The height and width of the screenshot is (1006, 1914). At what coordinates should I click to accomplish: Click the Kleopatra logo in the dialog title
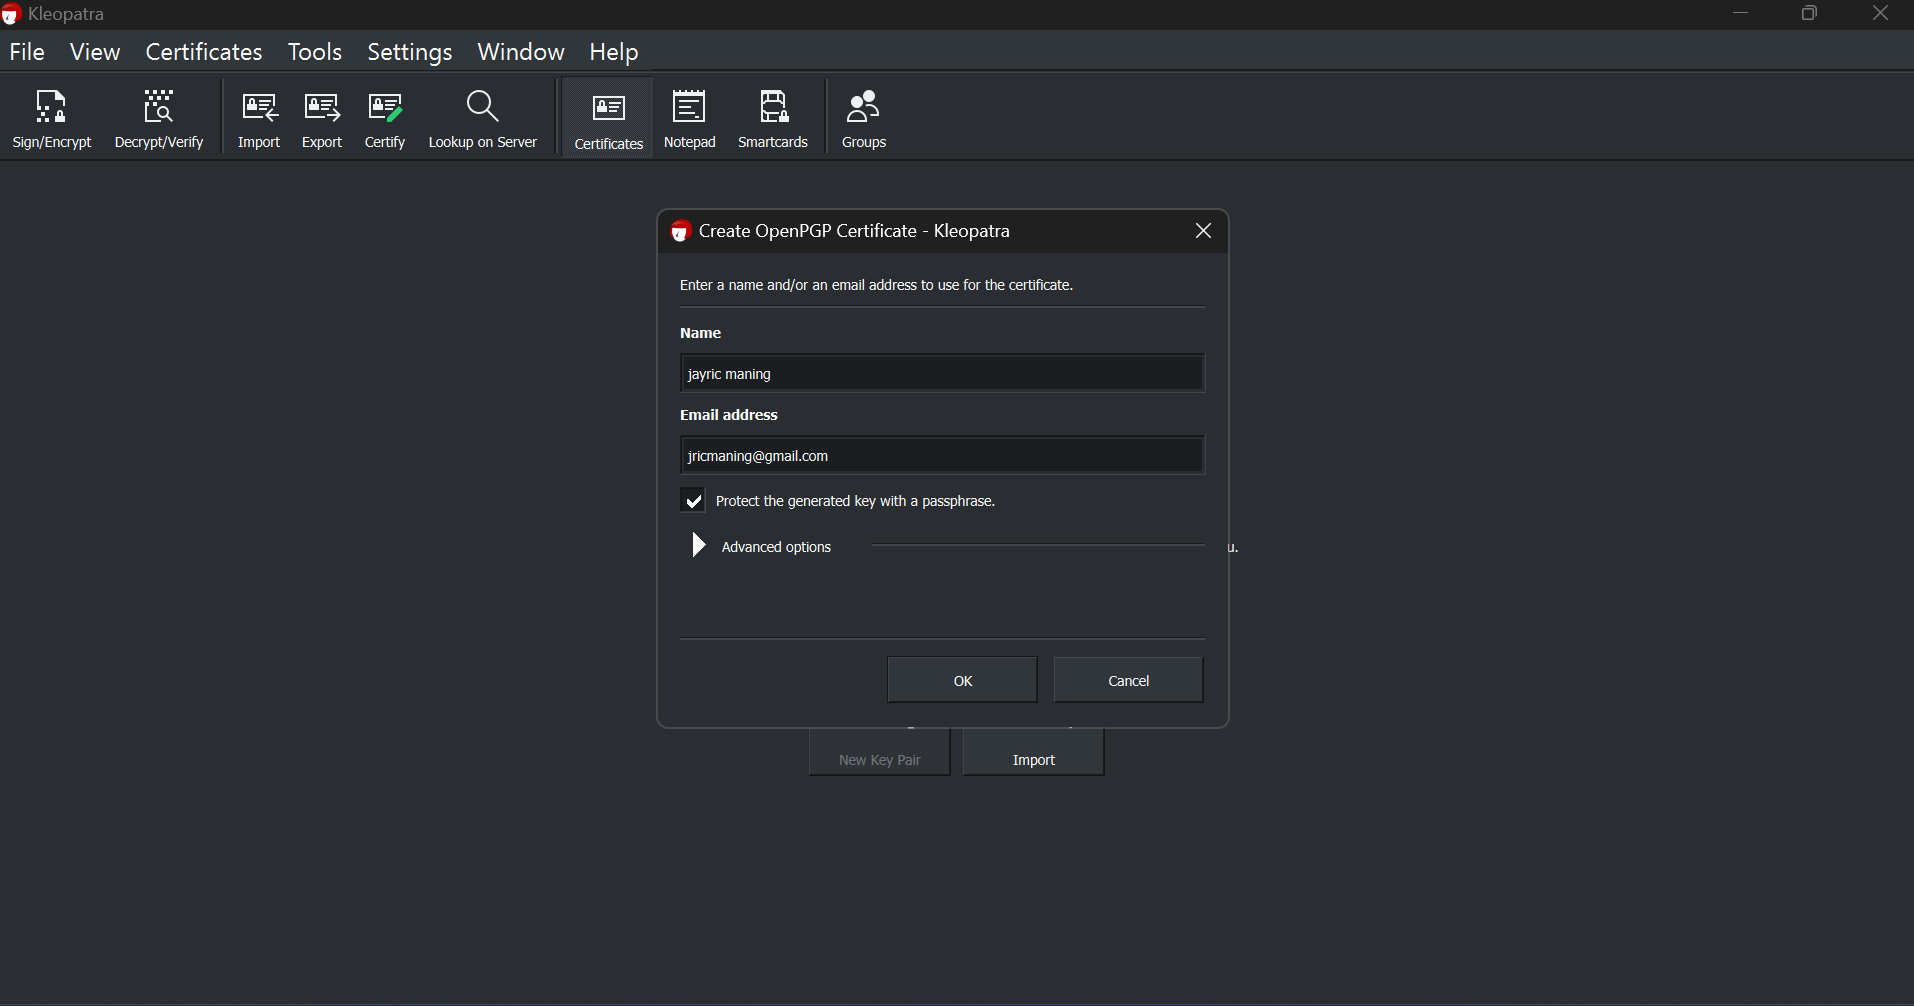coord(680,231)
